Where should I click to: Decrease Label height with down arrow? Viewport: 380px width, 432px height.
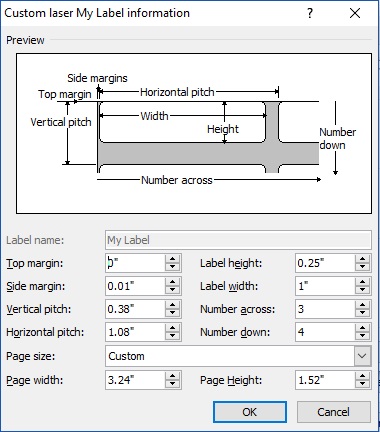(362, 267)
